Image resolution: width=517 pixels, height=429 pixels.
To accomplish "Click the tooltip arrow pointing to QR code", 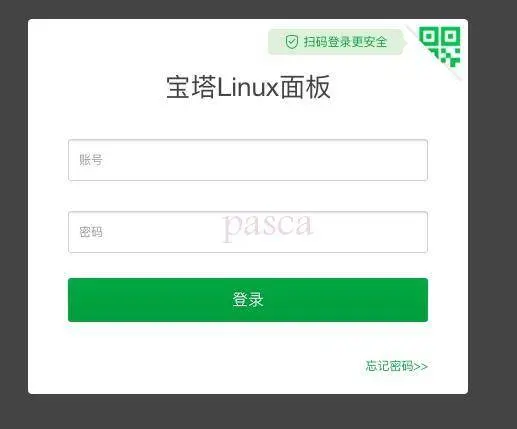I will (405, 42).
